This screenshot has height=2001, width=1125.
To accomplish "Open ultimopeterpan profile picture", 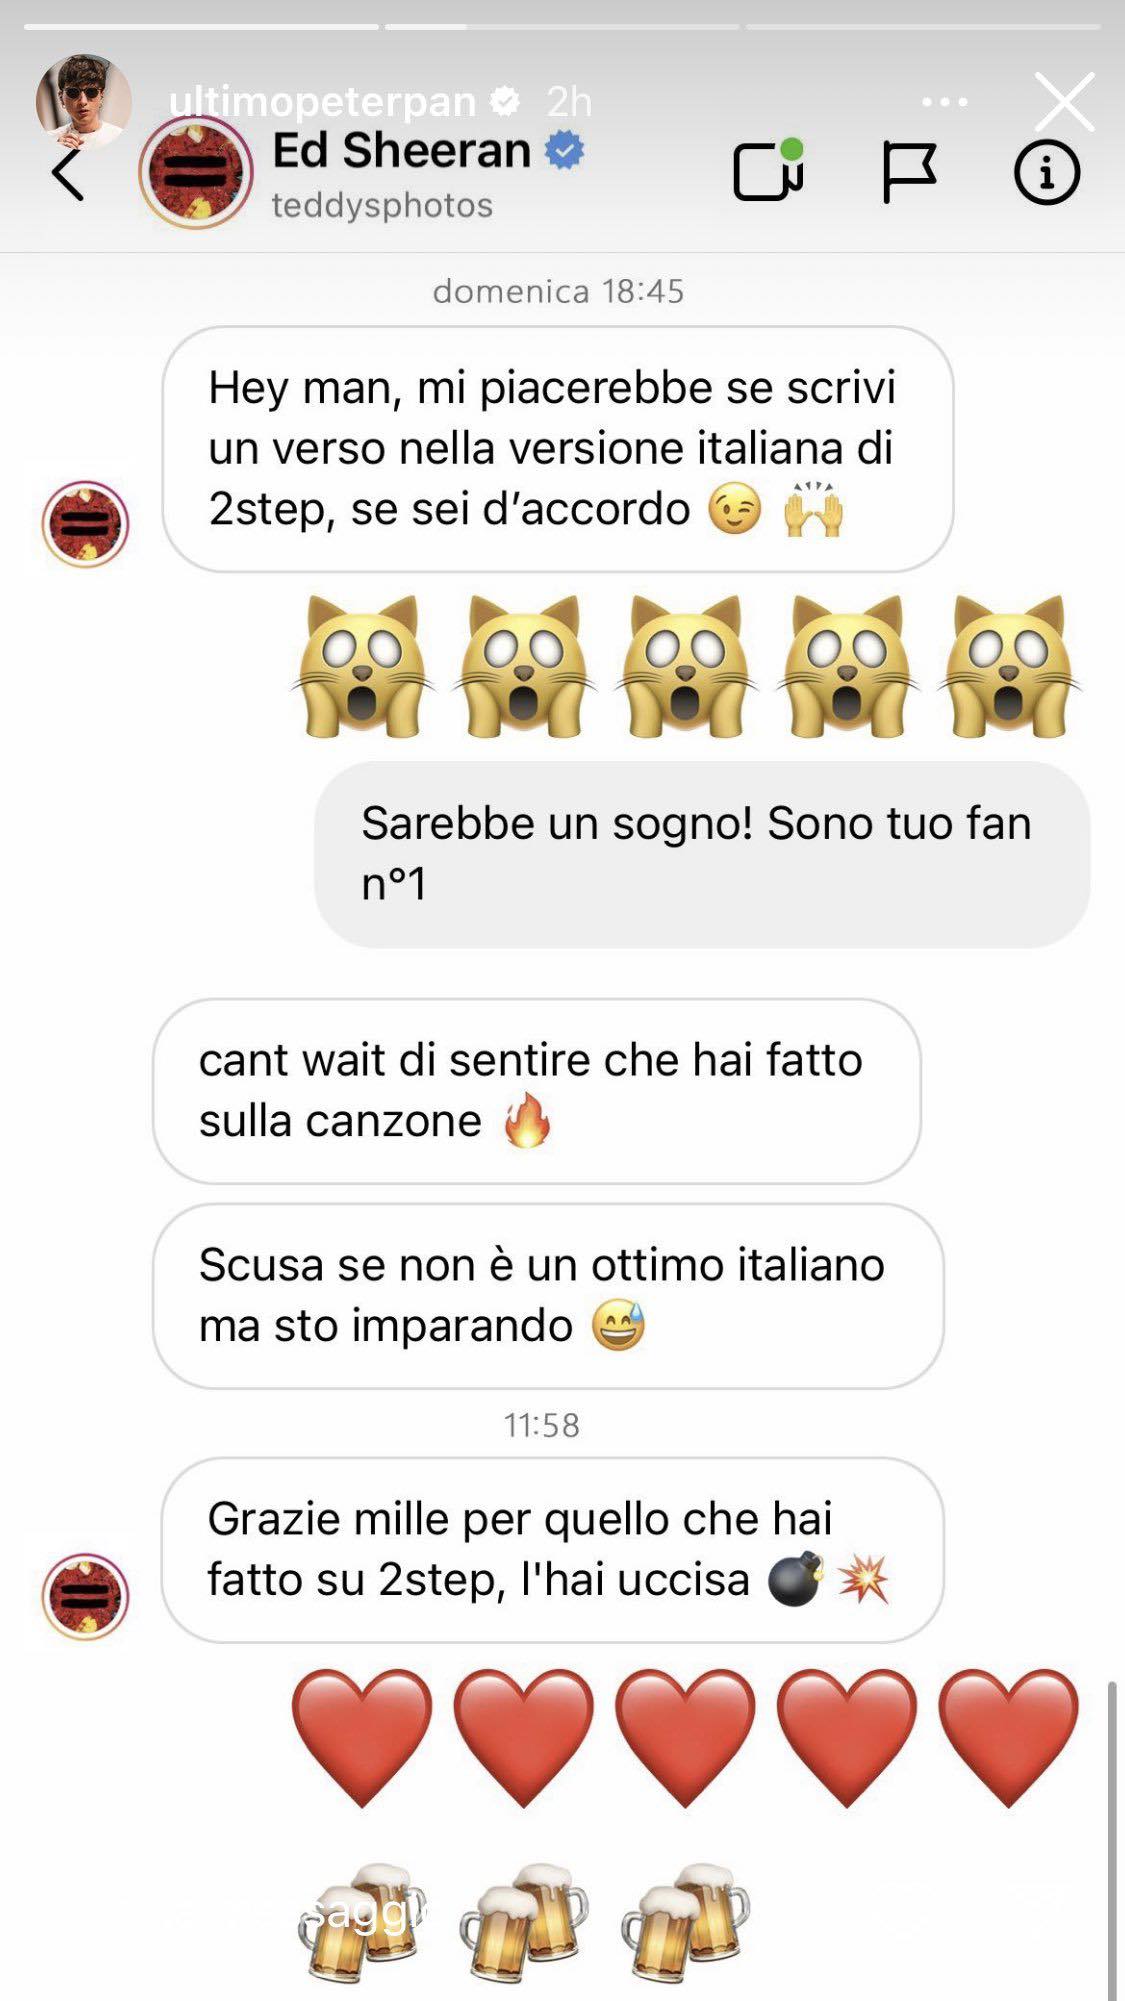I will click(x=84, y=100).
